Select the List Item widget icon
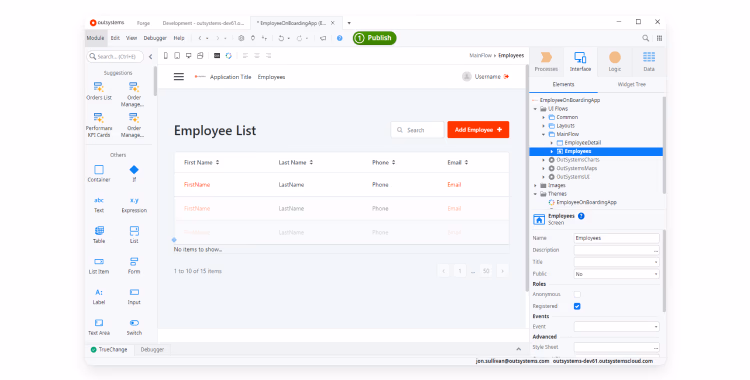This screenshot has width=750, height=380. click(99, 261)
